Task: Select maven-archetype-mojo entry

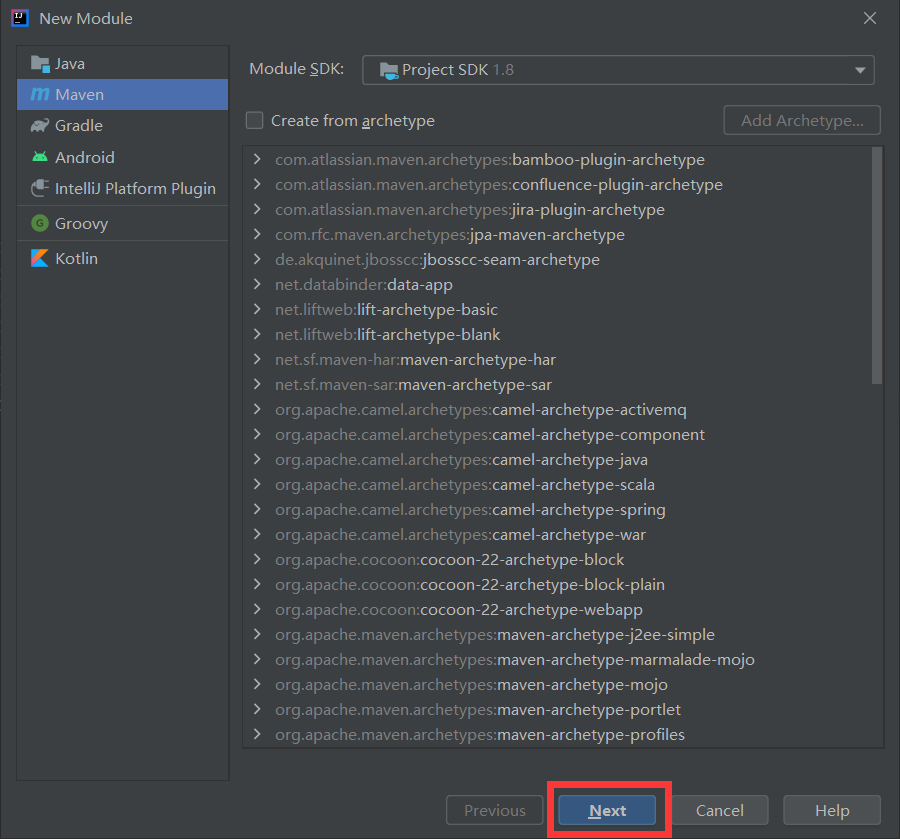Action: (x=471, y=684)
